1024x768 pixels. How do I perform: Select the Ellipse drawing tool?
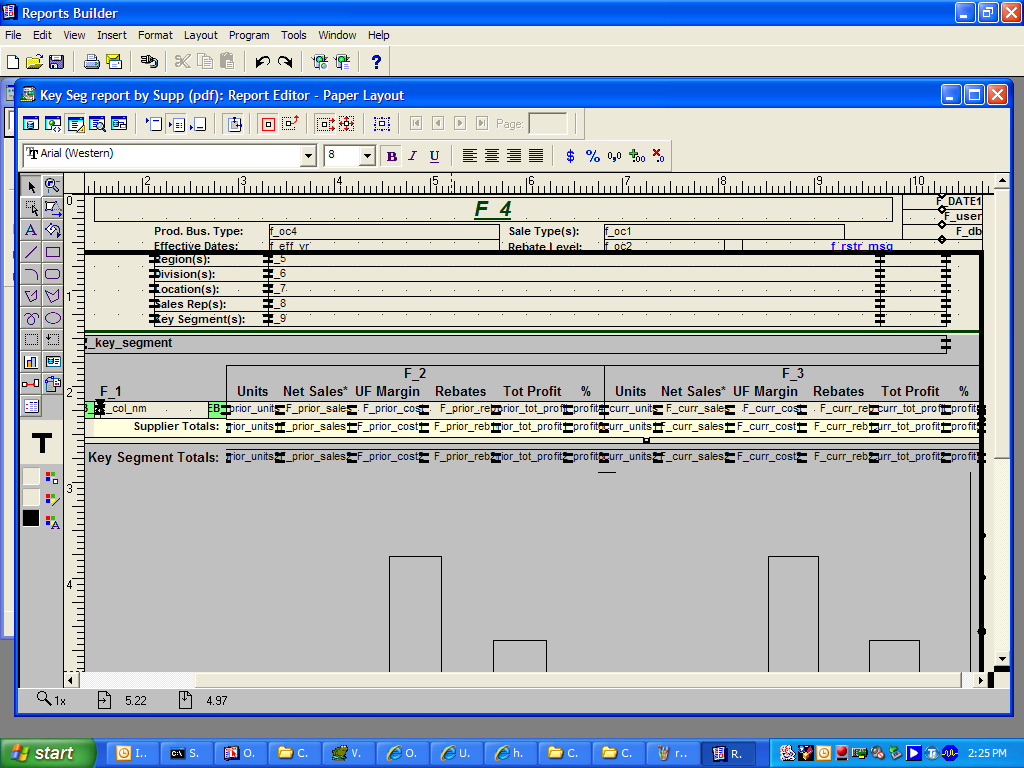coord(52,318)
